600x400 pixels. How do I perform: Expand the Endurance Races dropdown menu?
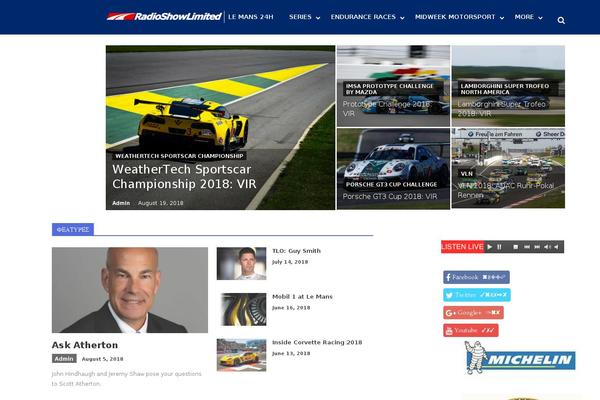point(367,17)
